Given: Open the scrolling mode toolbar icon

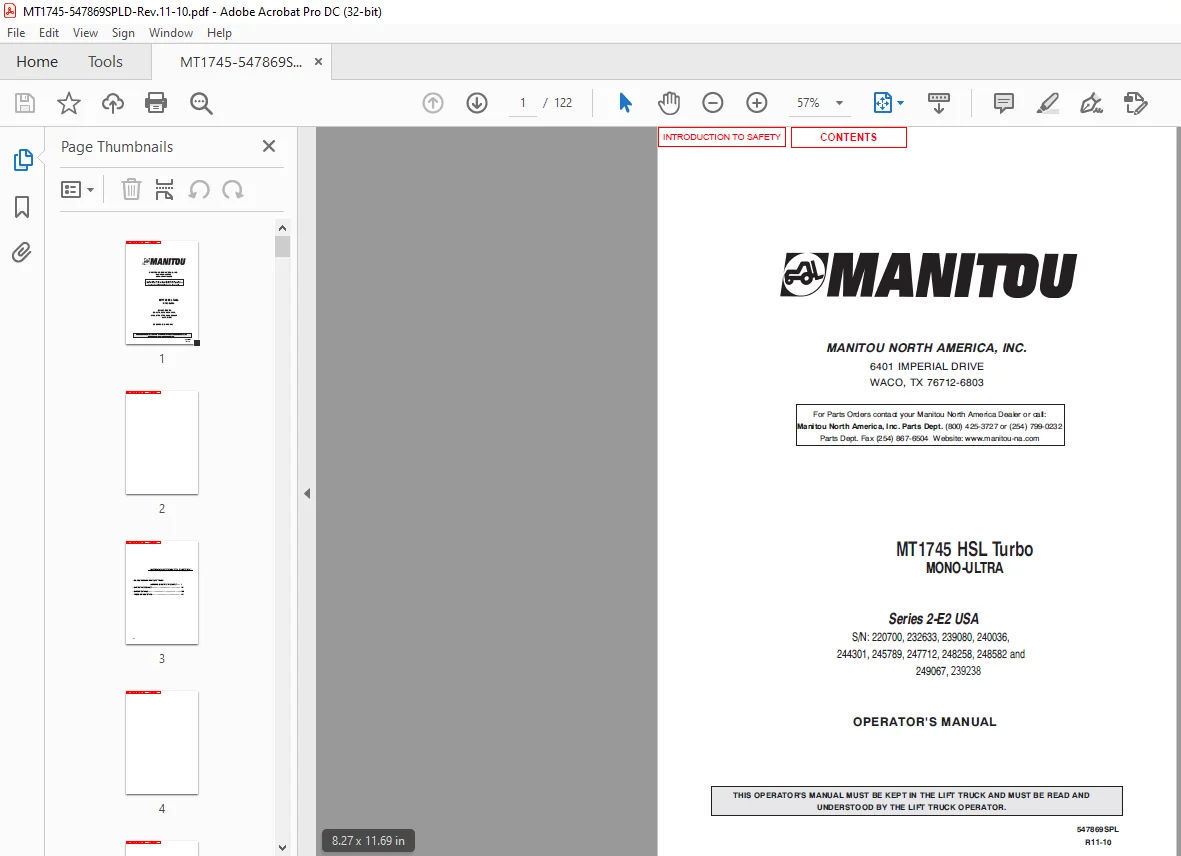Looking at the screenshot, I should click(938, 103).
